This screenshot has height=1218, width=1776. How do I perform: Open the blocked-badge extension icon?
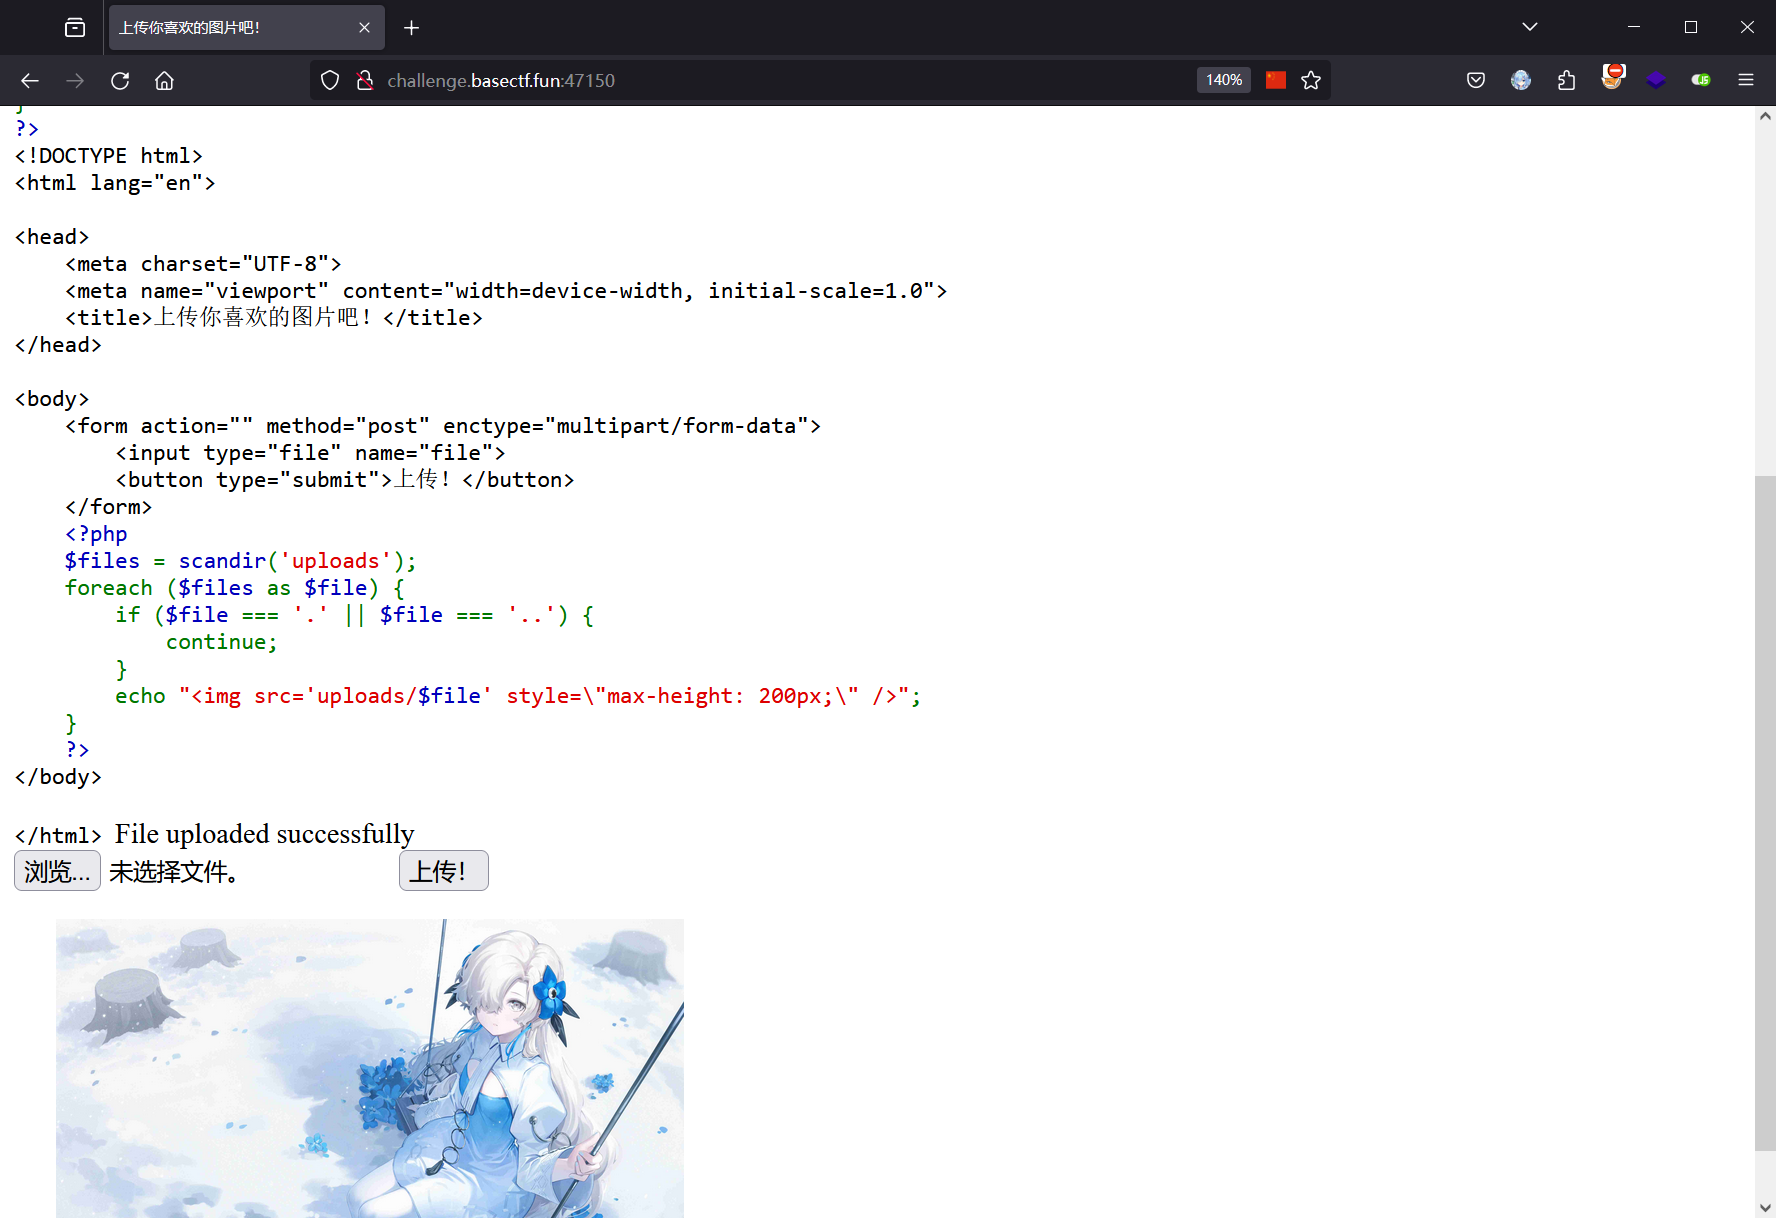click(x=1612, y=78)
